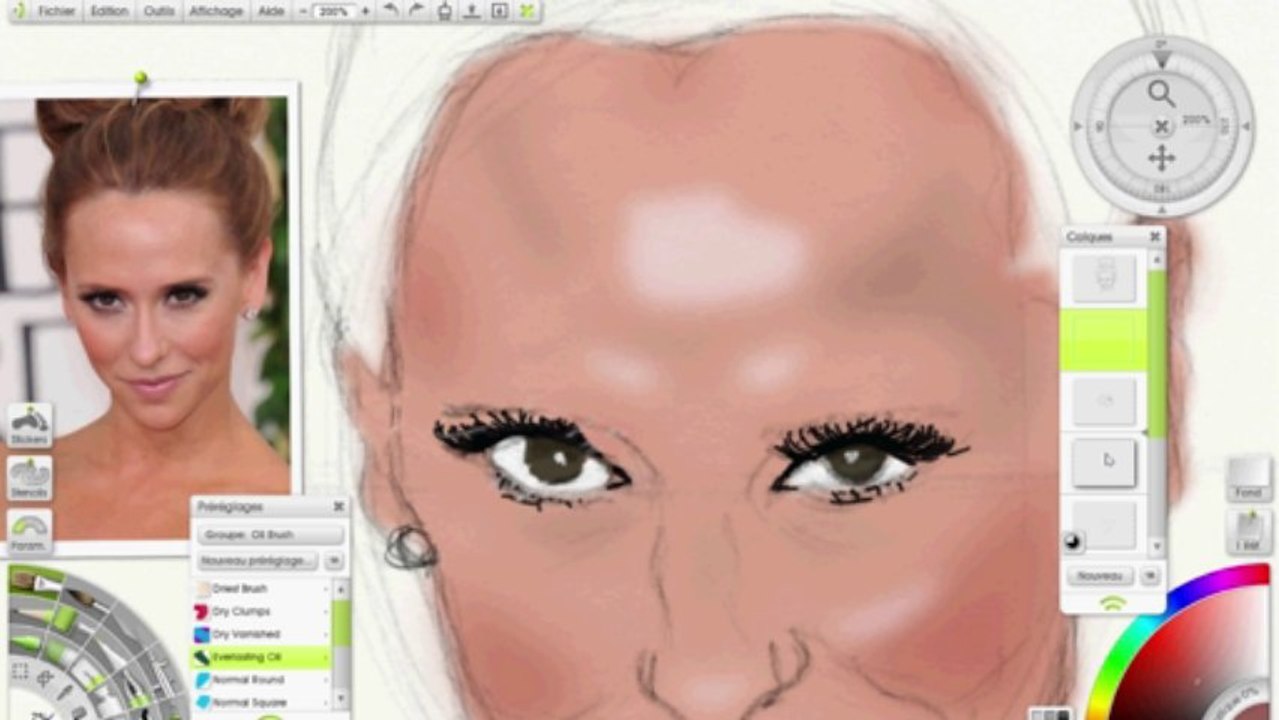1279x720 pixels.
Task: Click the left arrow on the canvas positioner dial
Action: 1077,126
